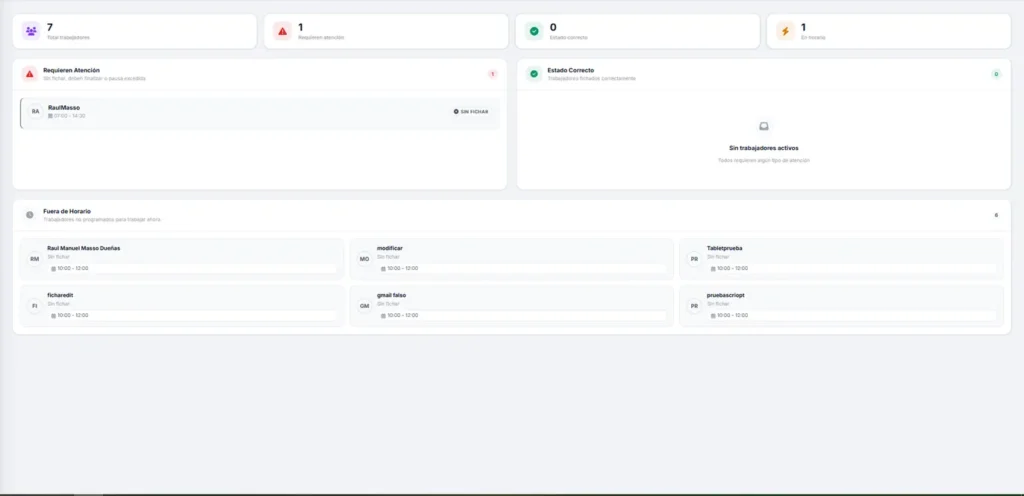1024x496 pixels.
Task: Click the red count badge in Requieren Atención header
Action: click(492, 74)
